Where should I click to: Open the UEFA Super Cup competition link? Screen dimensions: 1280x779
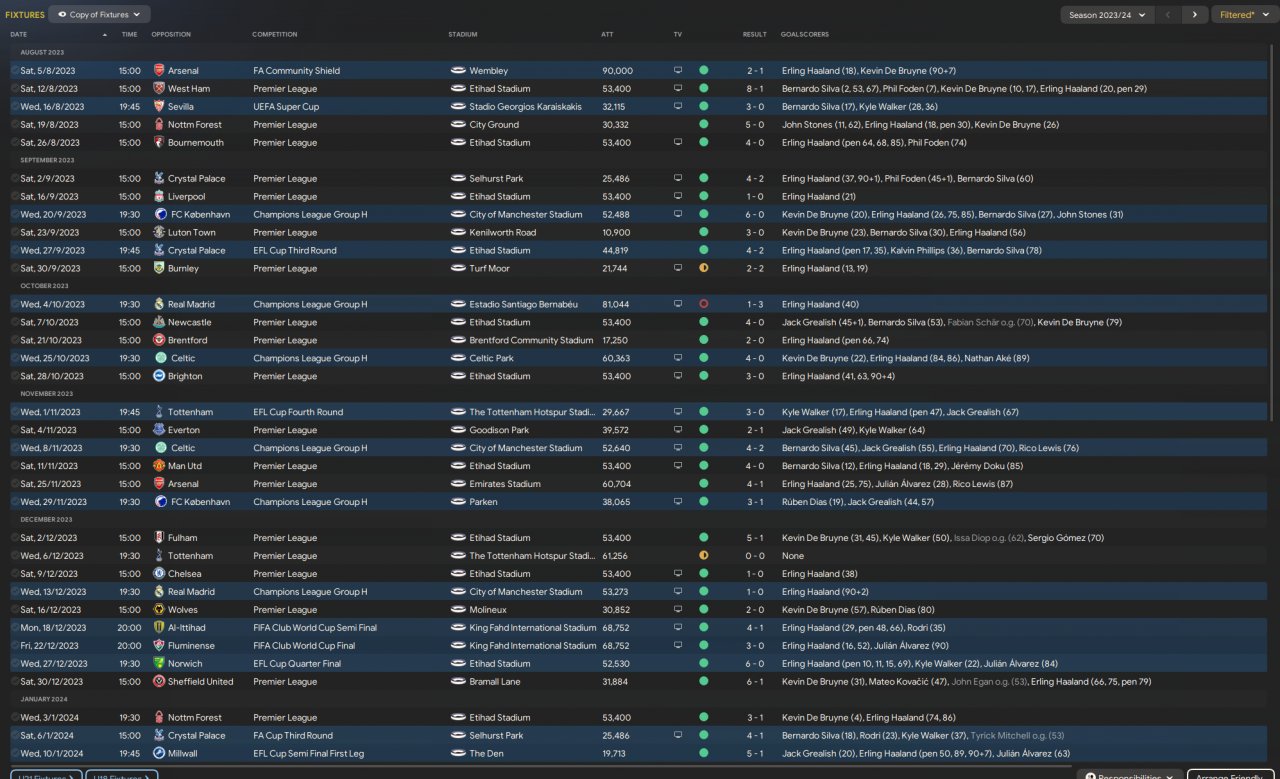pos(285,107)
